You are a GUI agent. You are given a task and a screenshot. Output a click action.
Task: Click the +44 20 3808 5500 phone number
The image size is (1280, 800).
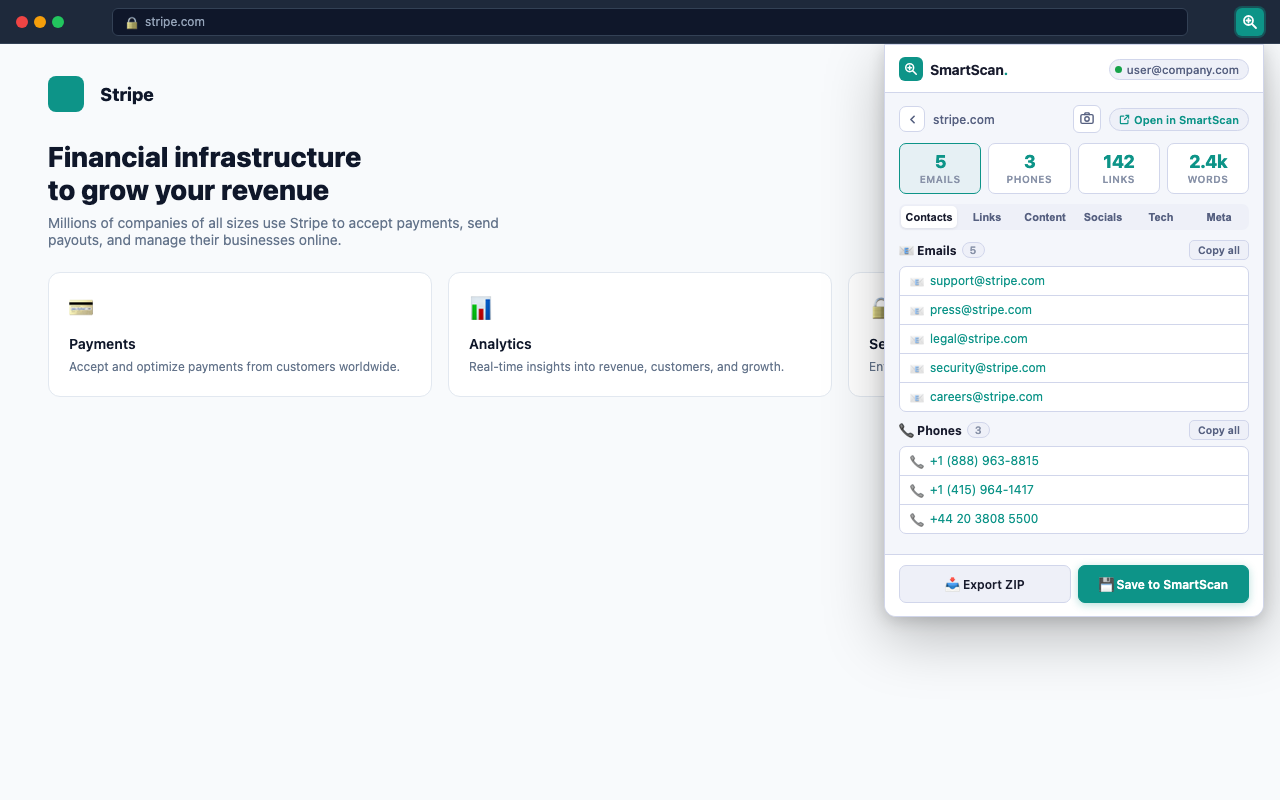tap(984, 519)
